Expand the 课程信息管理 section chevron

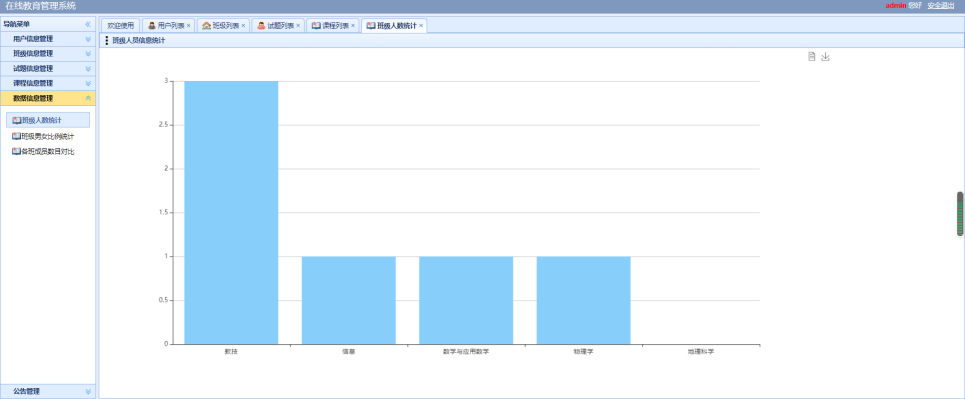(x=88, y=83)
